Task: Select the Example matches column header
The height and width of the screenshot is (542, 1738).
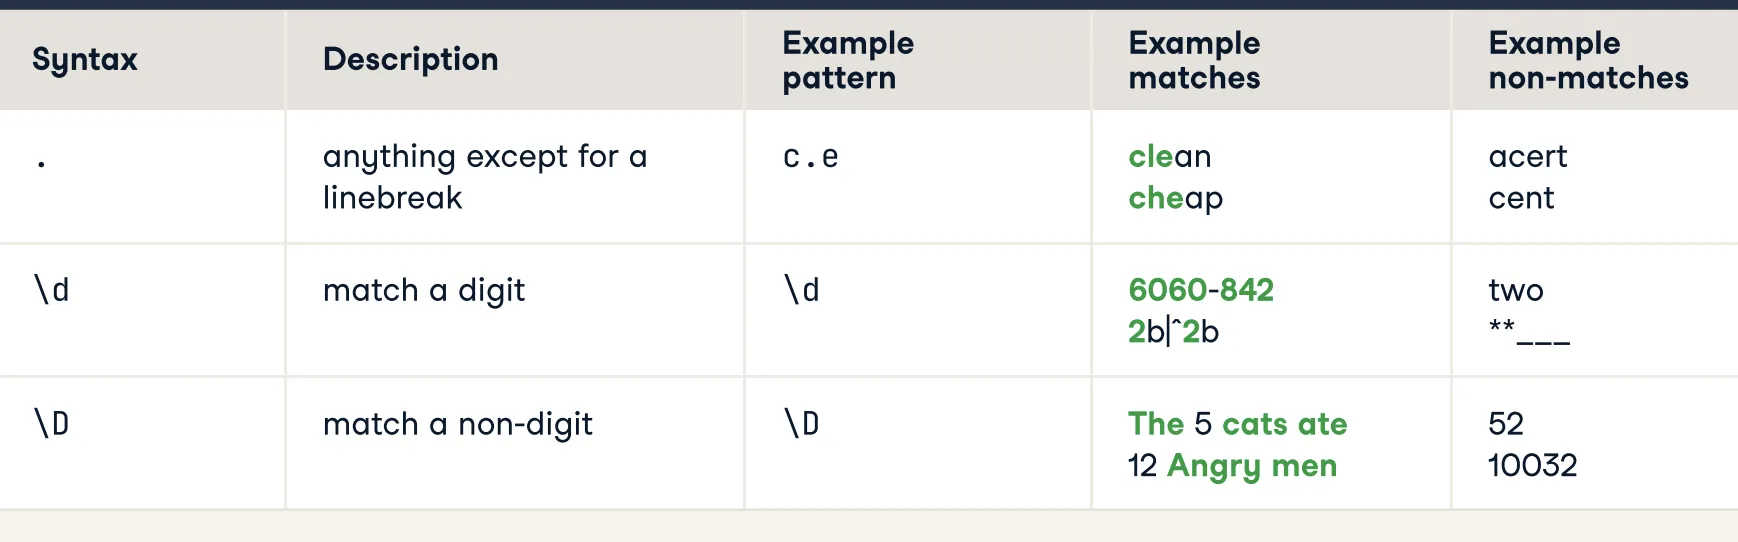Action: pyautogui.click(x=1194, y=60)
